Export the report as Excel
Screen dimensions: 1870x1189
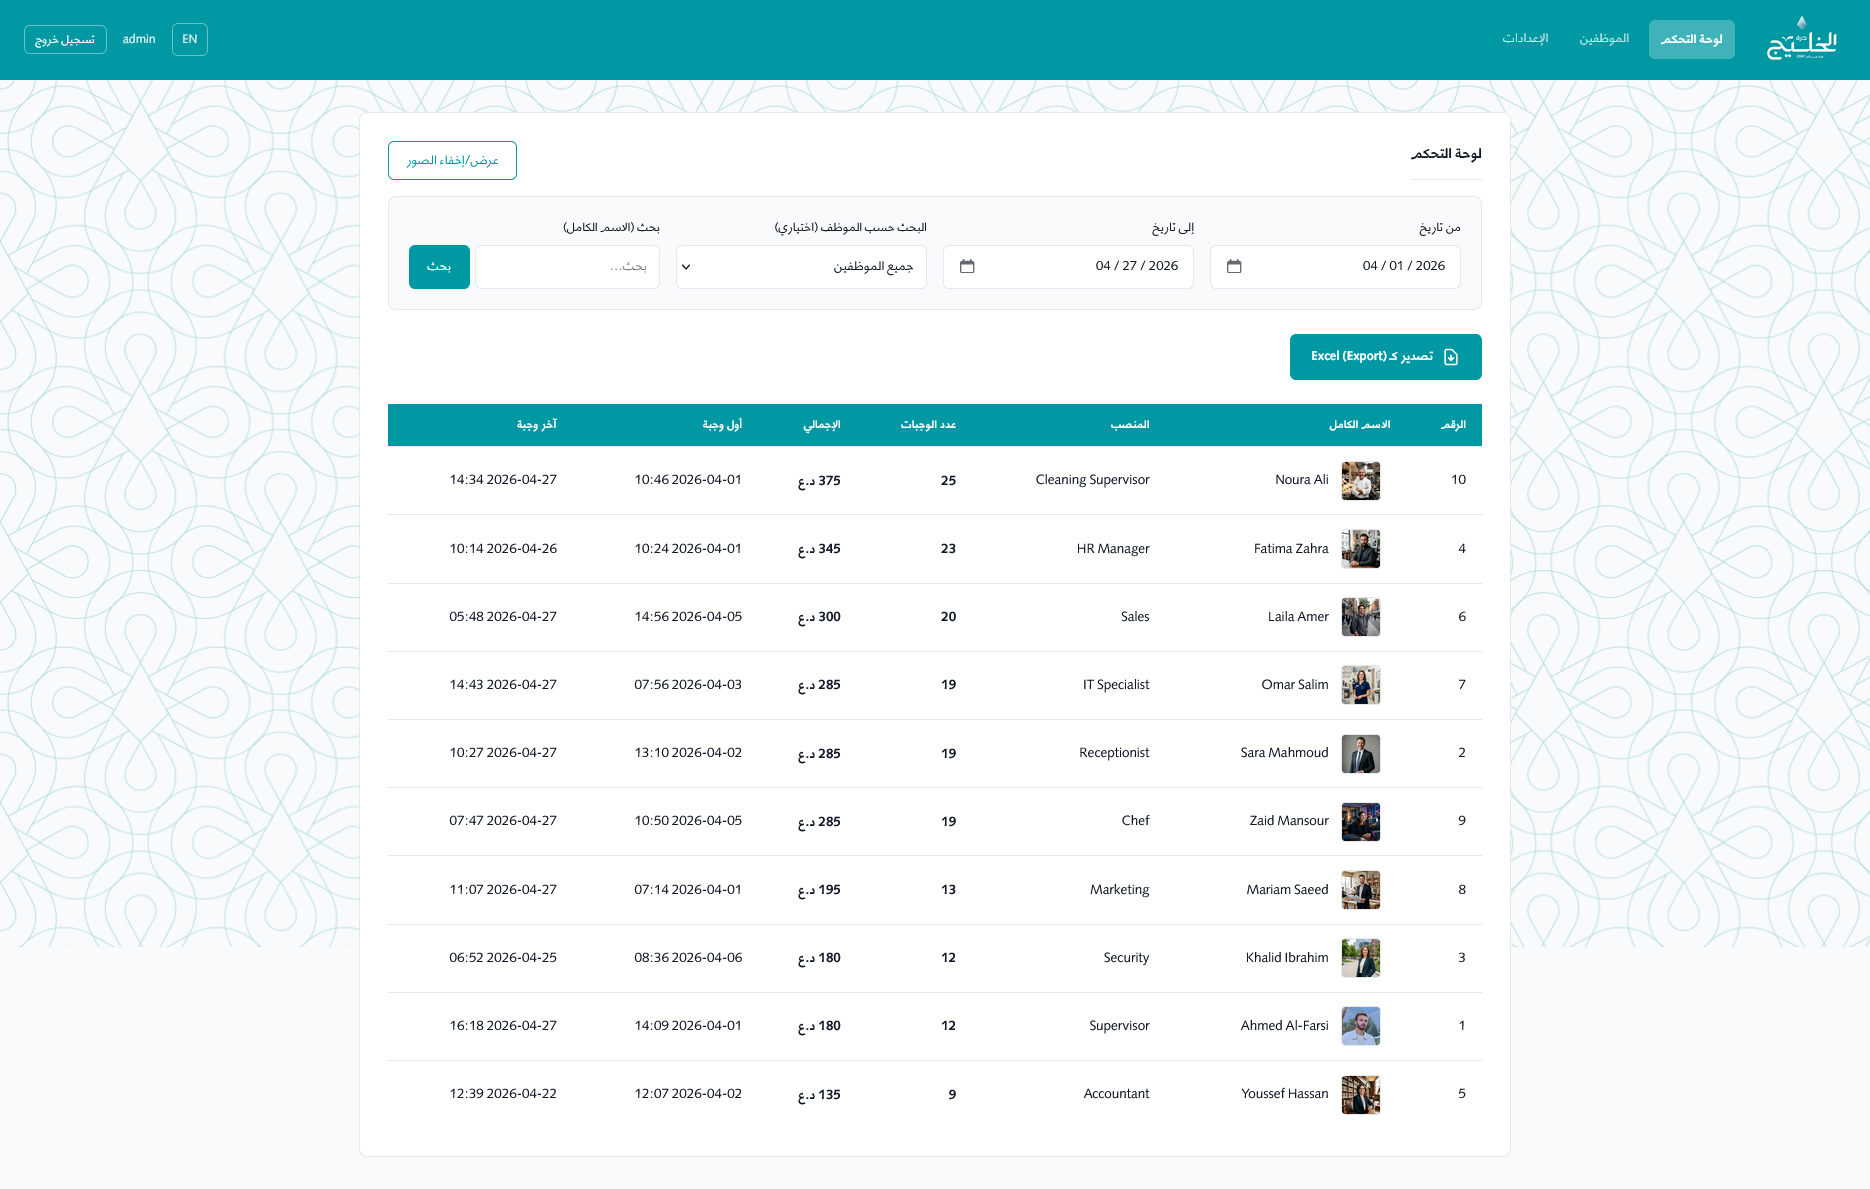click(x=1385, y=356)
